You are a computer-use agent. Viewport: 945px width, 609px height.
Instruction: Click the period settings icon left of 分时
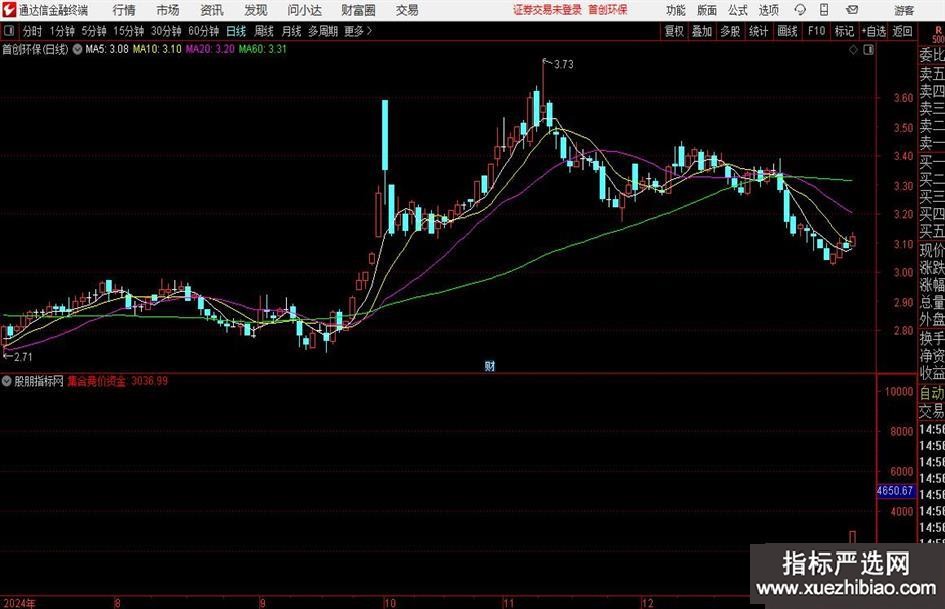coord(9,31)
